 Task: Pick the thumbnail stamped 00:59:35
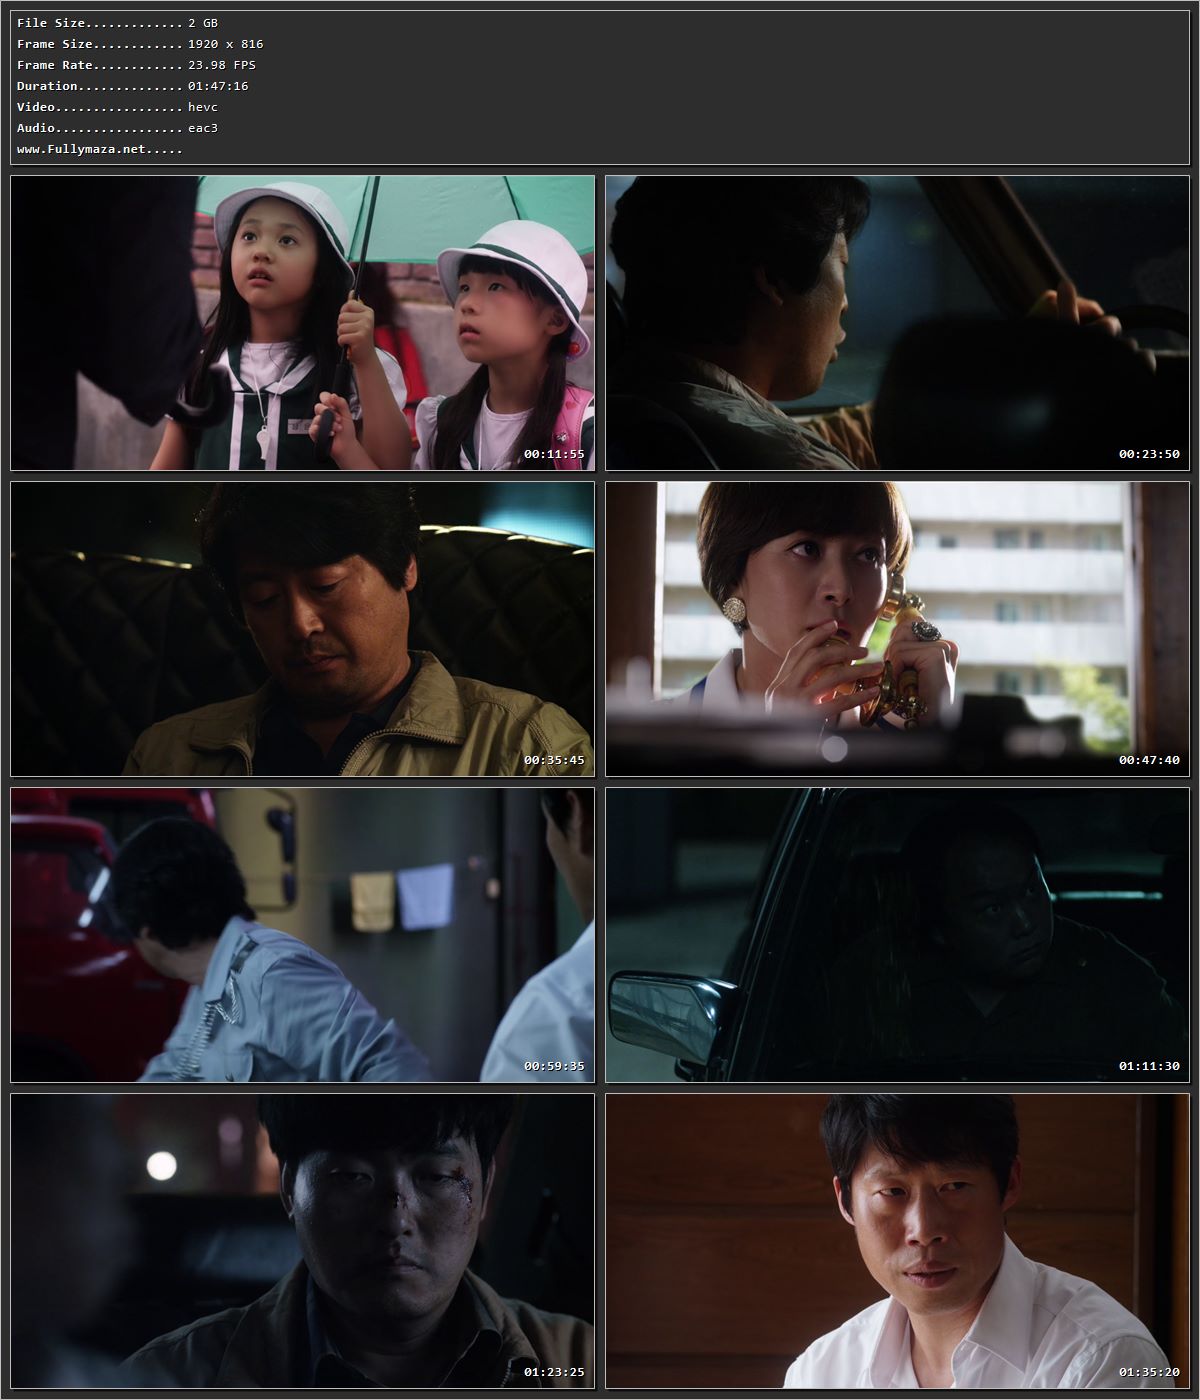pos(303,935)
